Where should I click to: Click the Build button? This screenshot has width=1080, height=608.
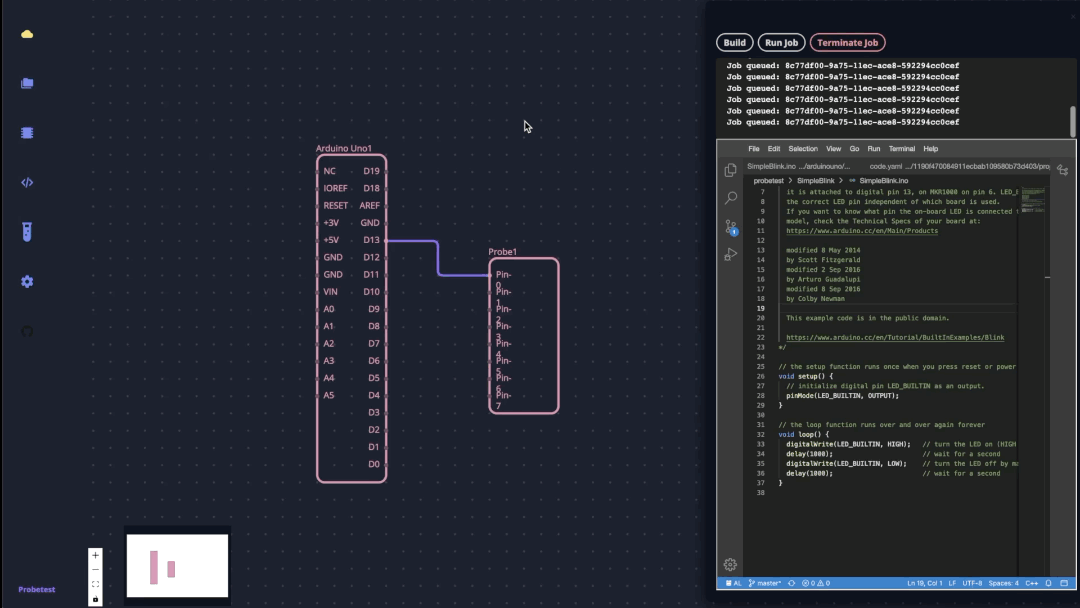coord(734,43)
